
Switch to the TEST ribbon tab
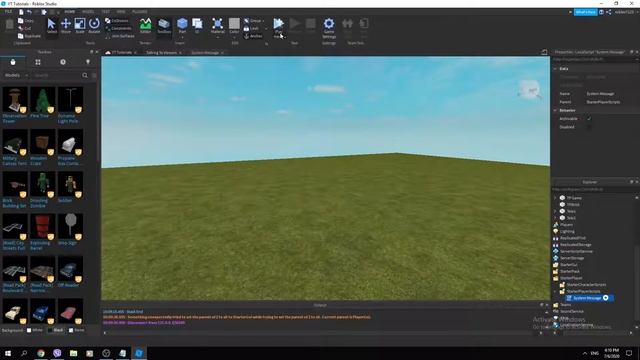(106, 12)
